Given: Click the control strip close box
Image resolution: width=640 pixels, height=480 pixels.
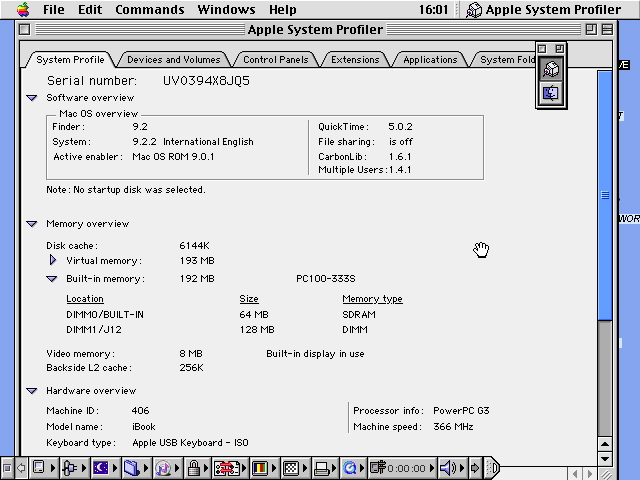Looking at the screenshot, I should [7, 468].
